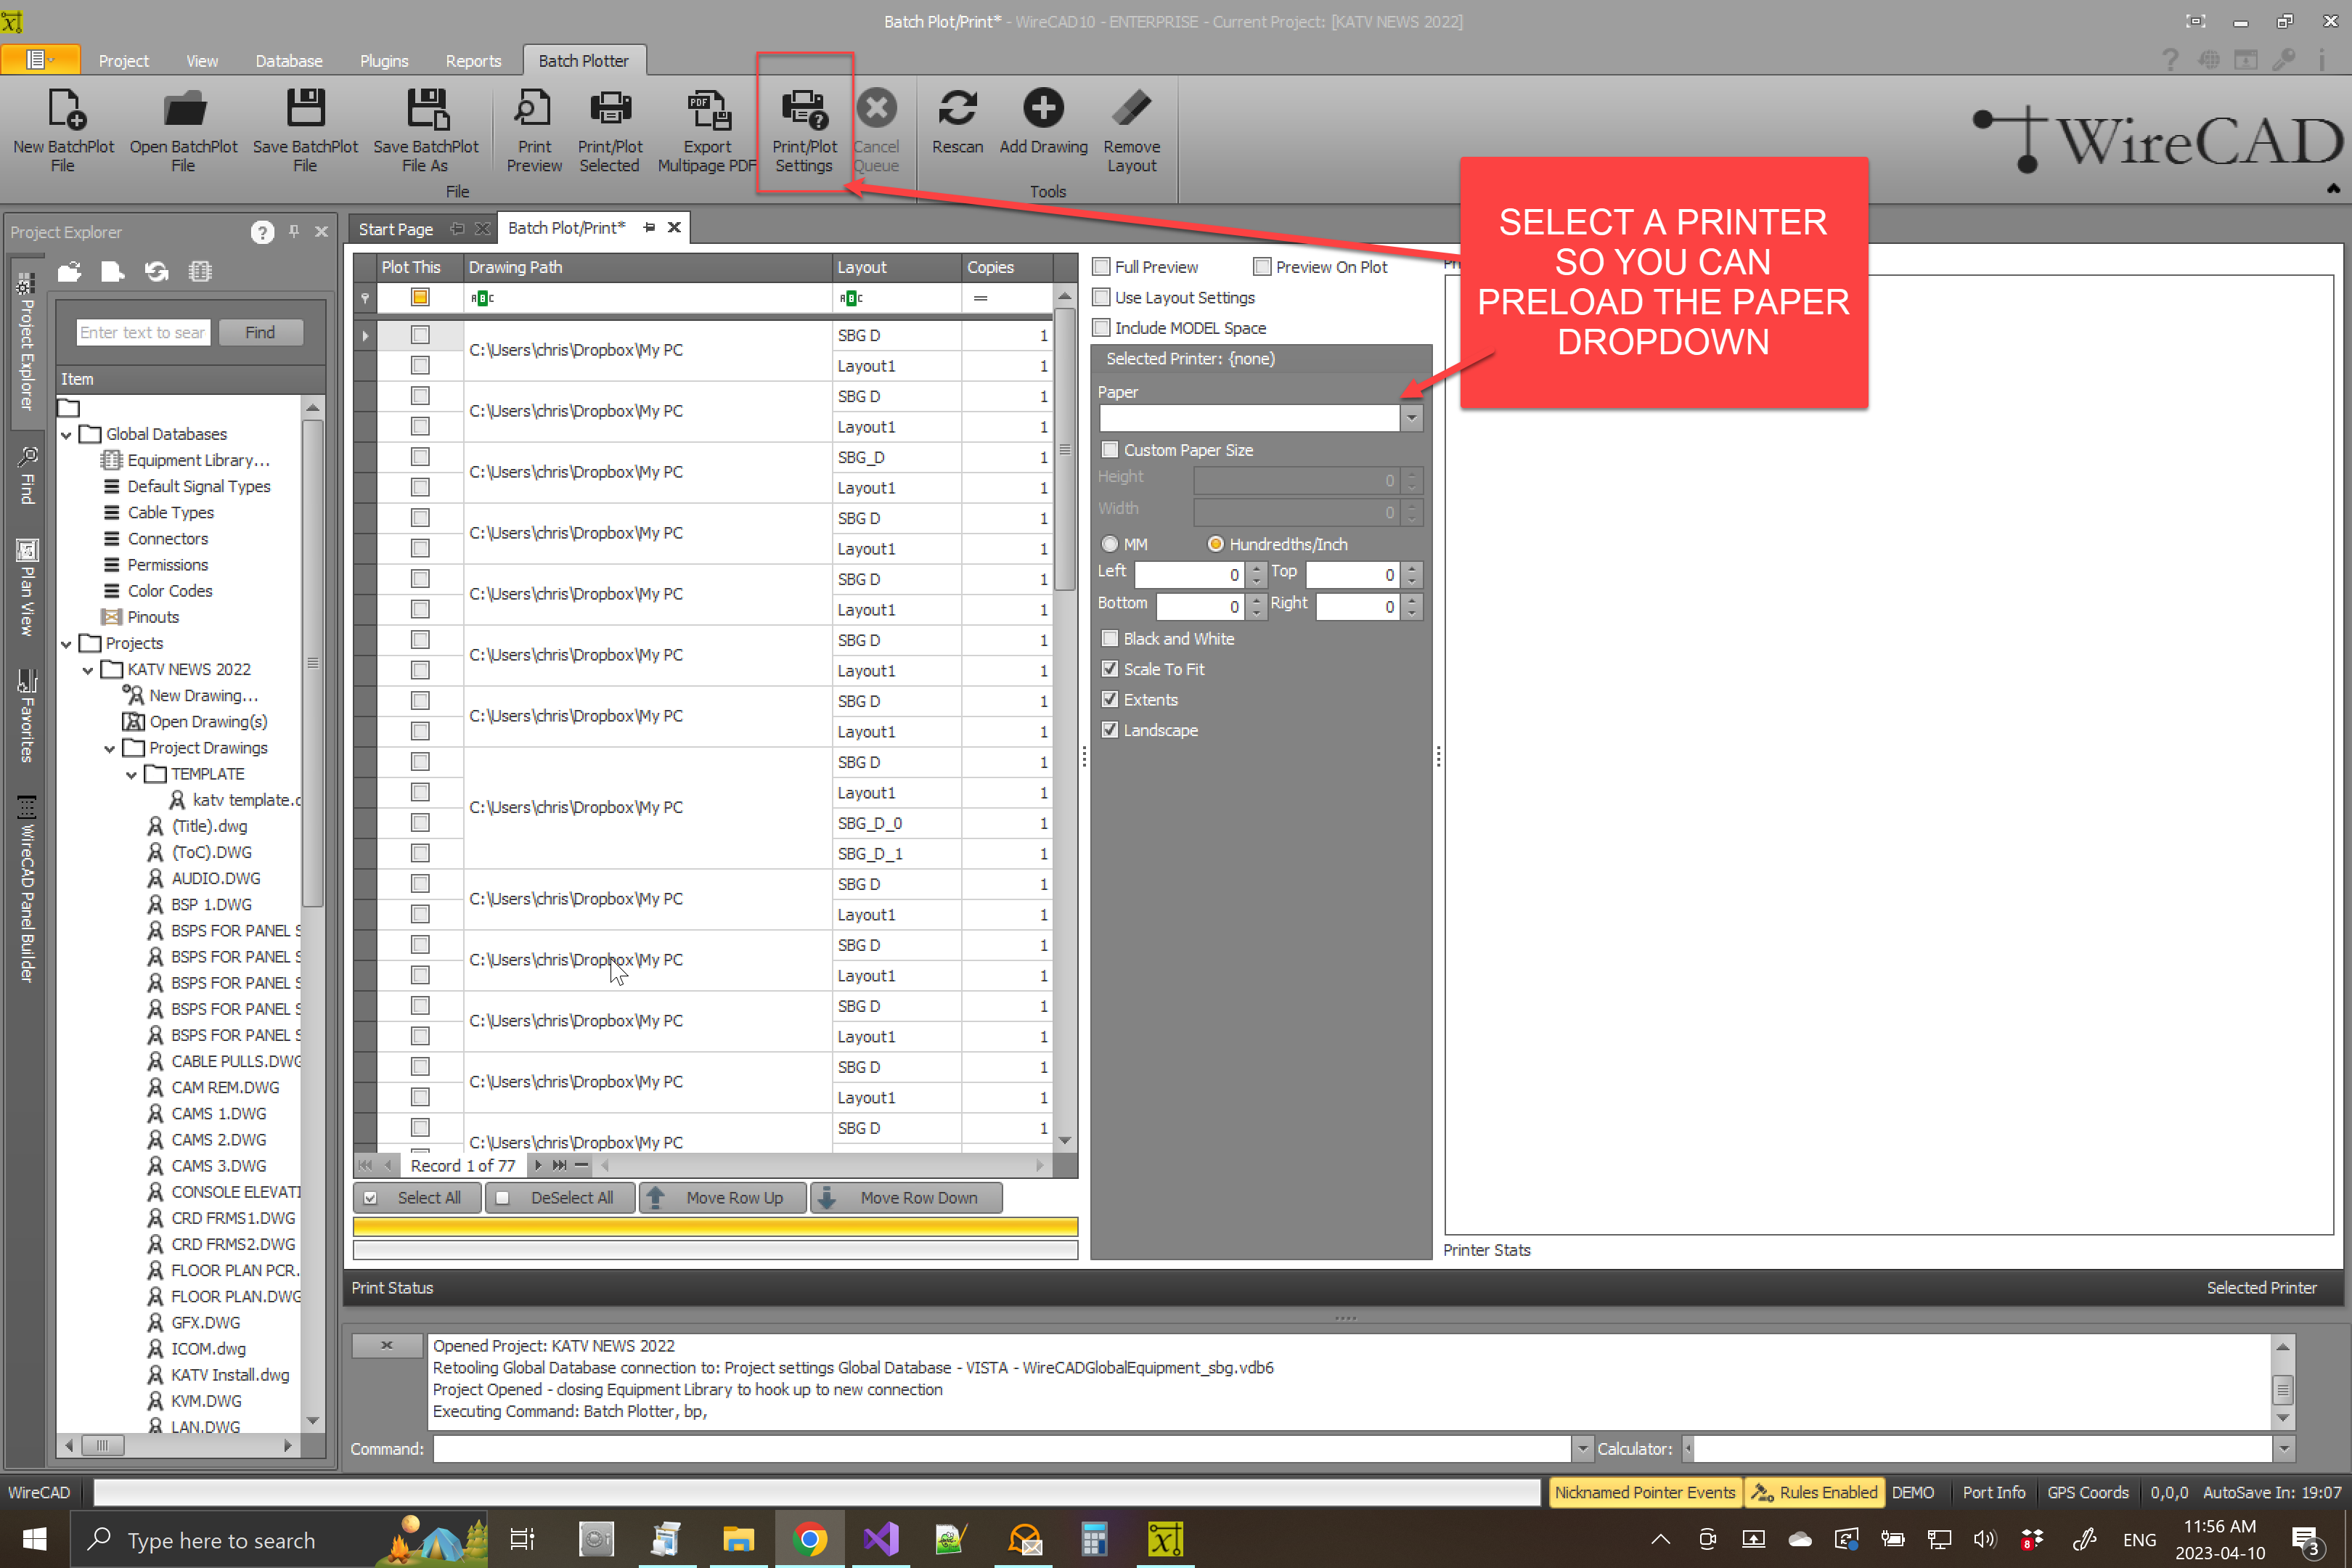The image size is (2352, 1568).
Task: Check Include MODEL Space
Action: (1101, 327)
